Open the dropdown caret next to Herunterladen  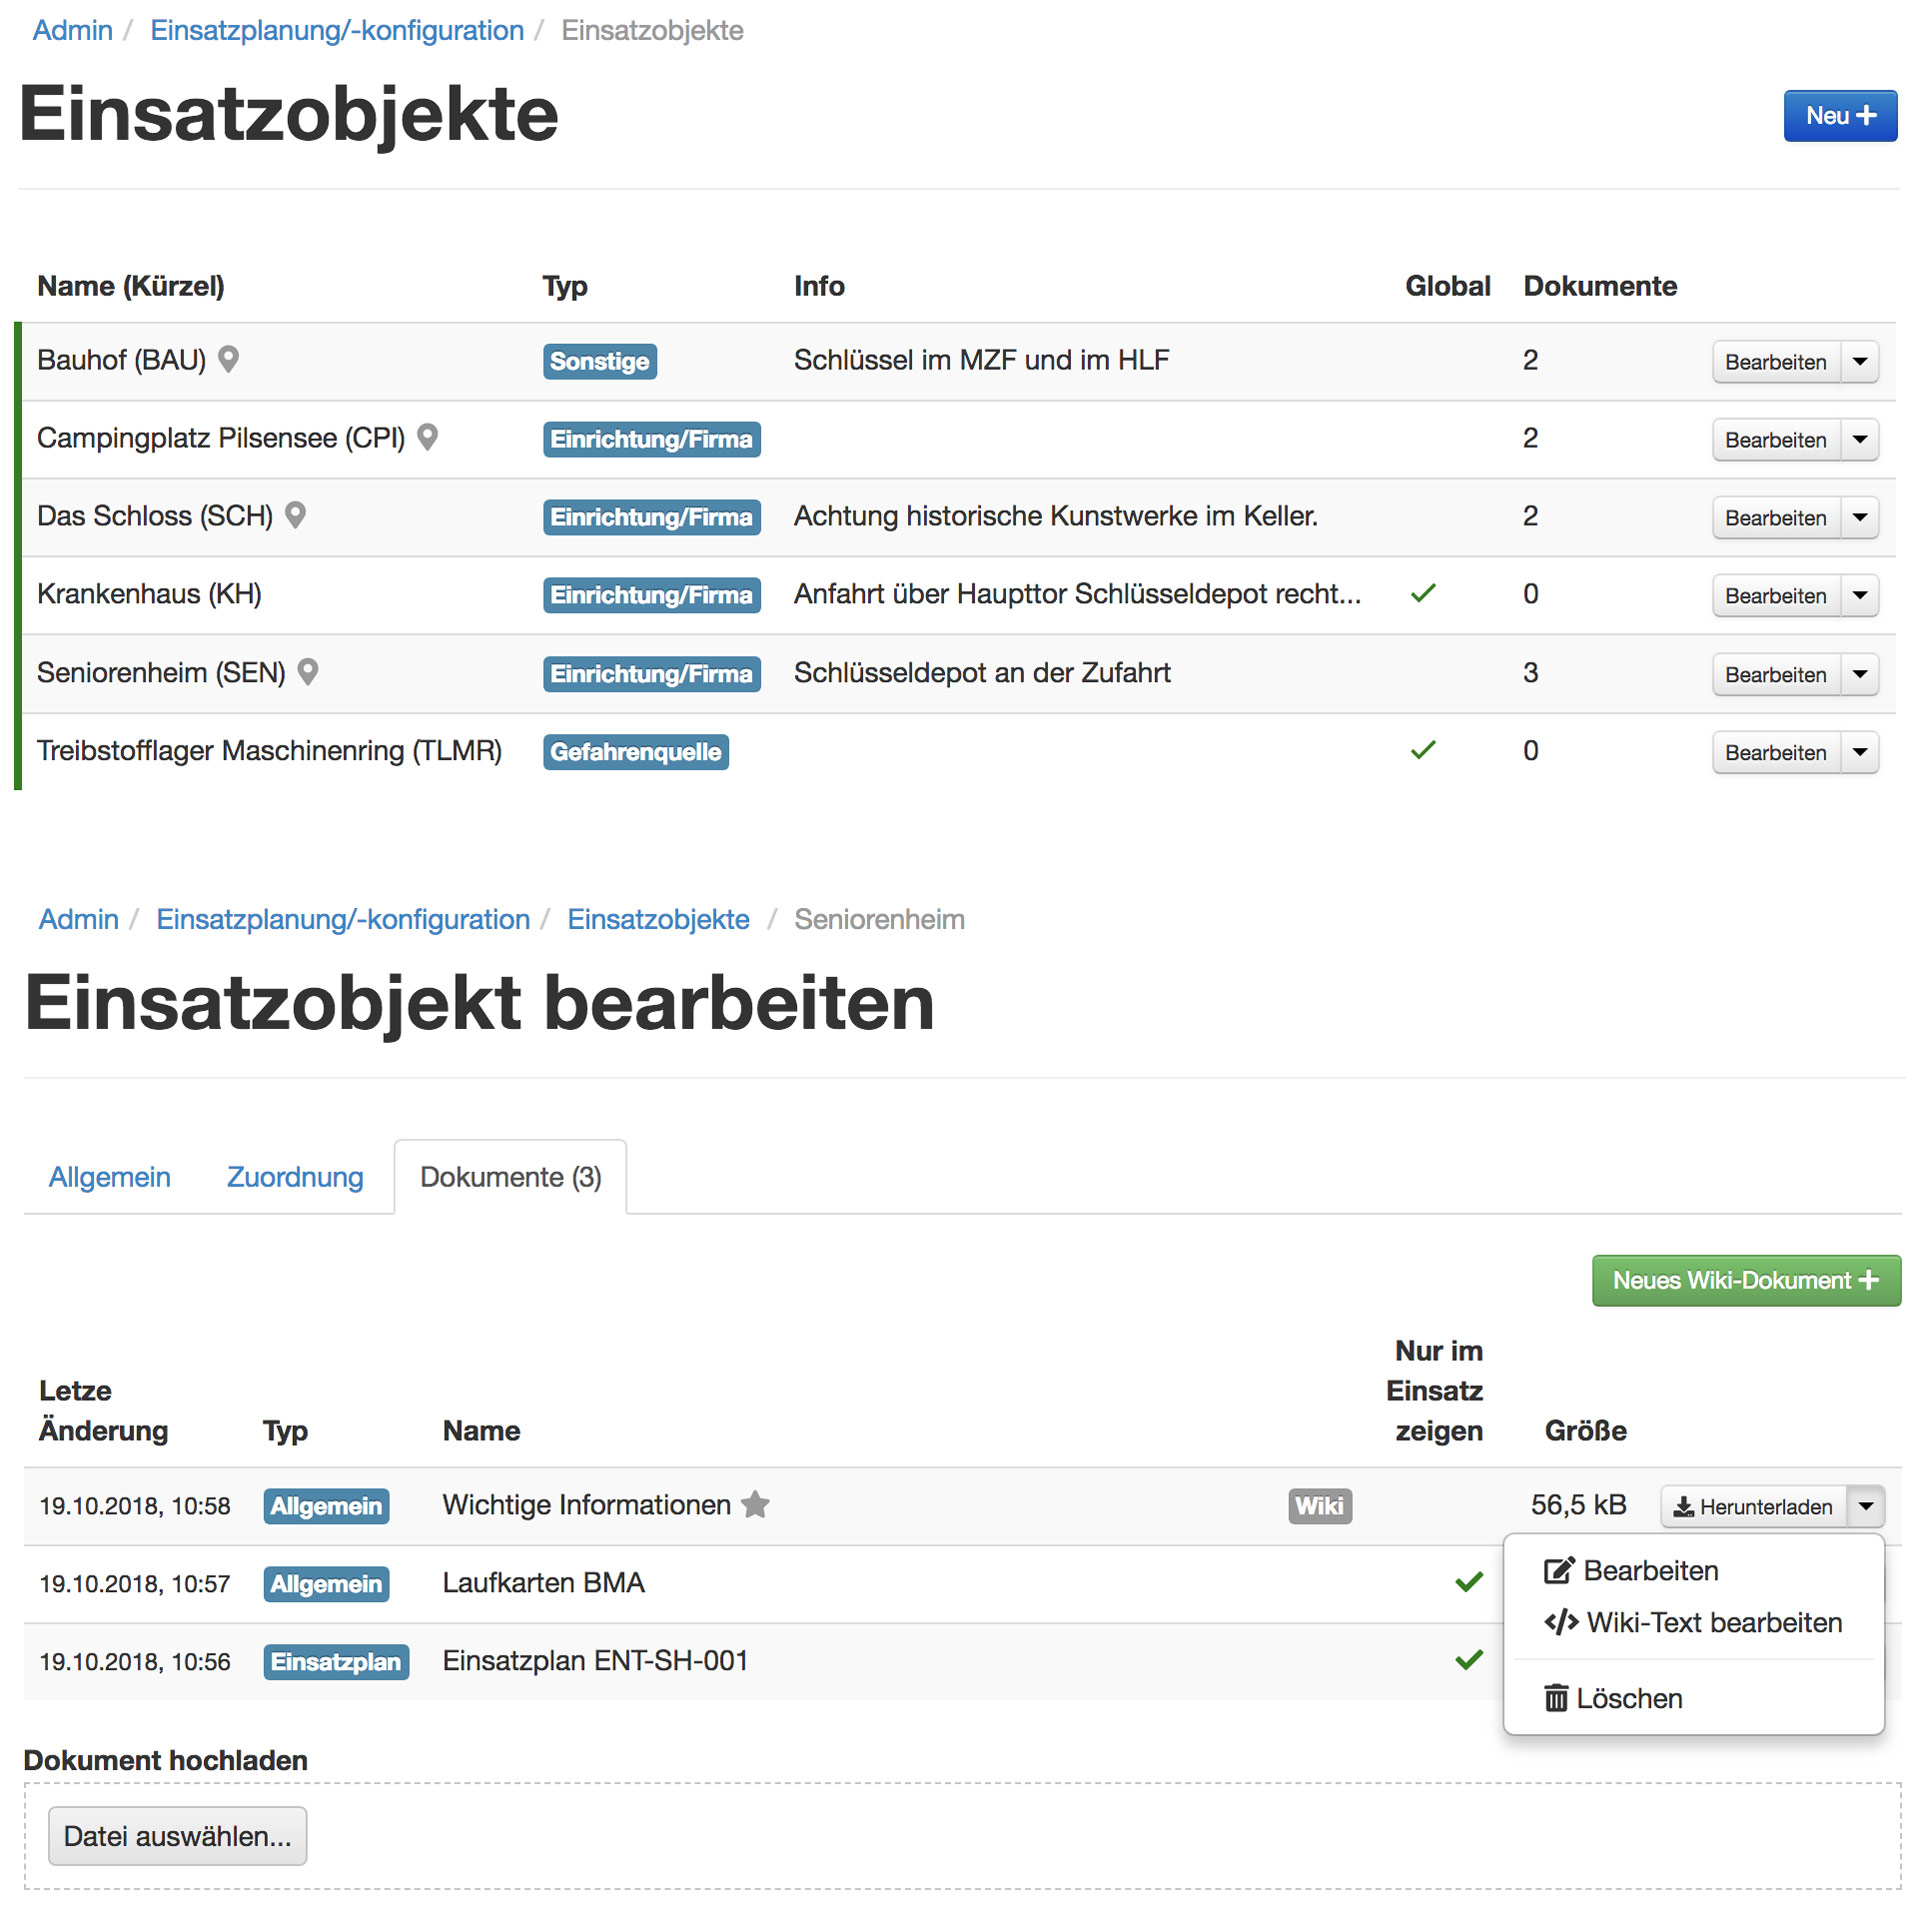[x=1866, y=1507]
